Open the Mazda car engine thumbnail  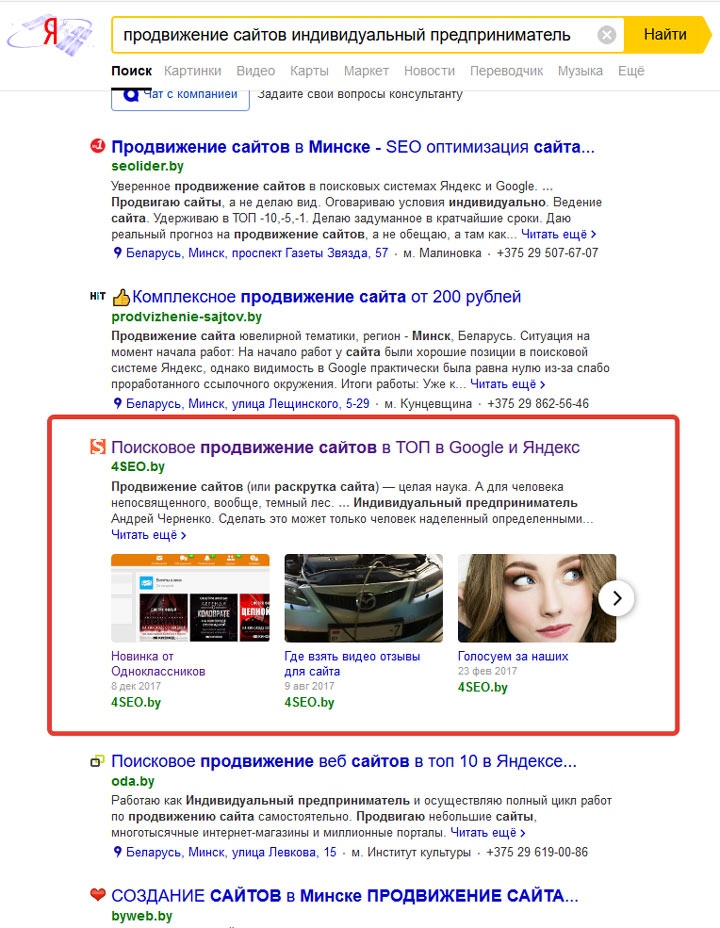click(363, 598)
